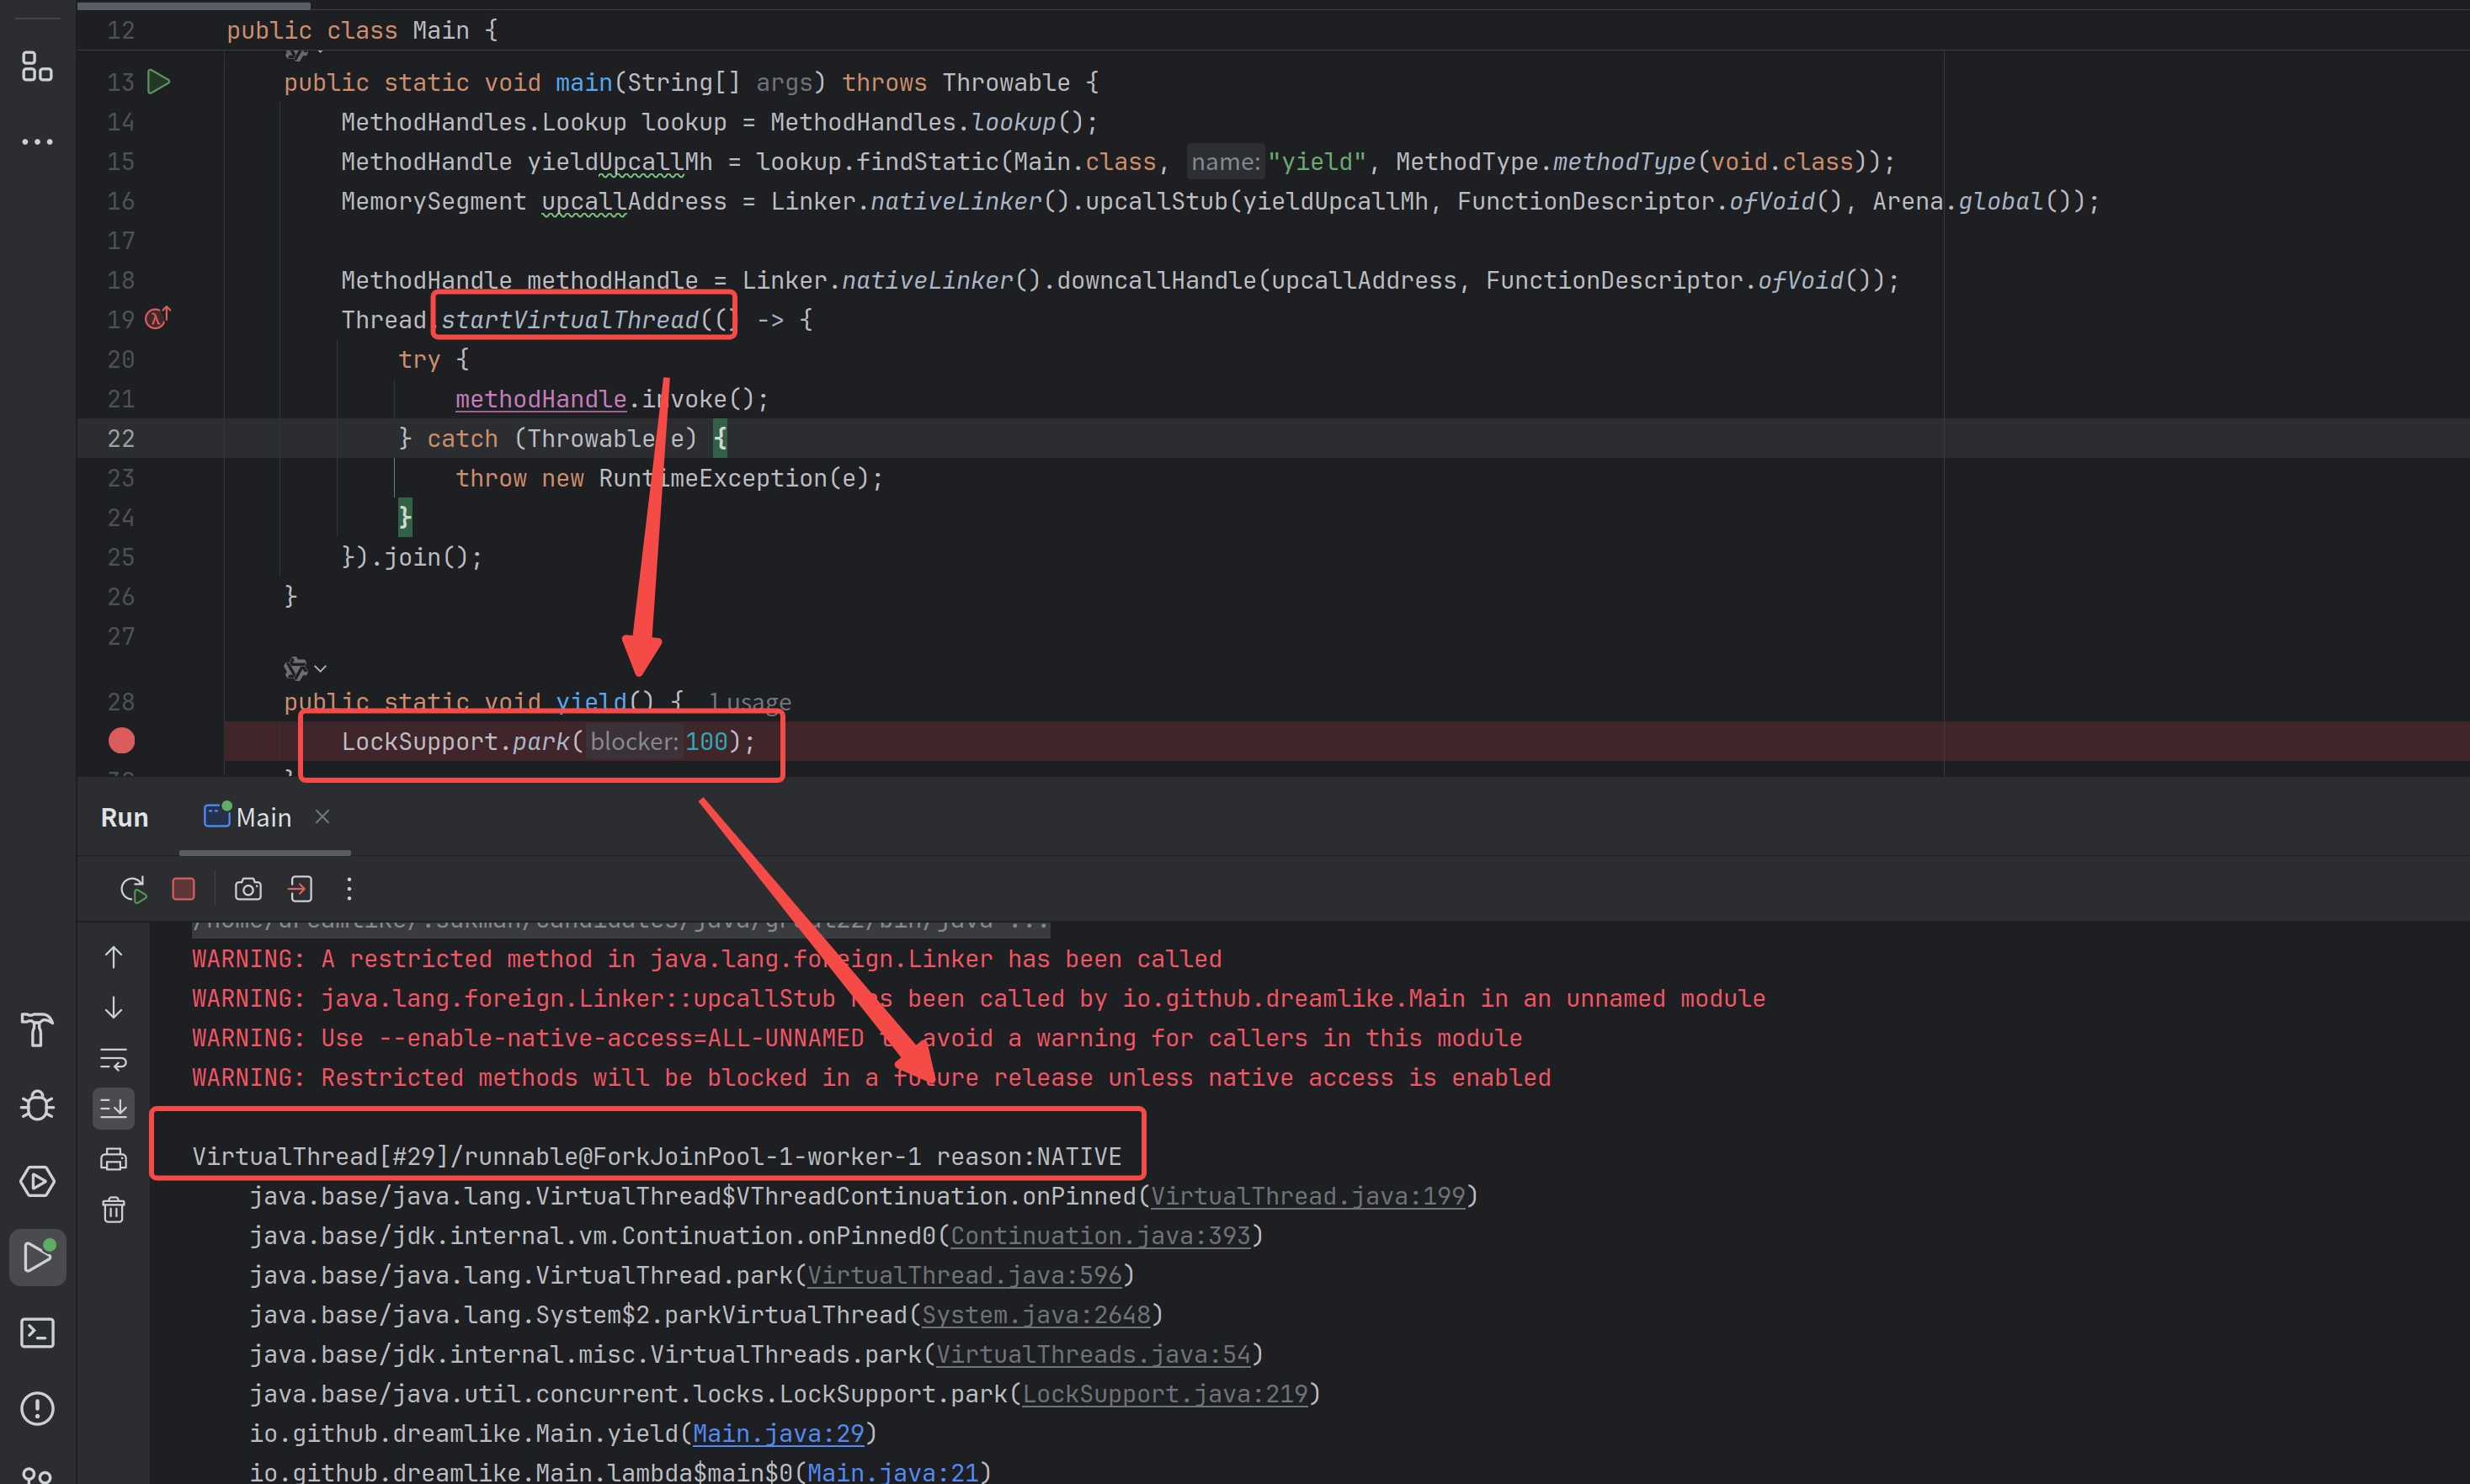Click the "yield" string literal on line 15
The width and height of the screenshot is (2470, 1484).
[1317, 162]
